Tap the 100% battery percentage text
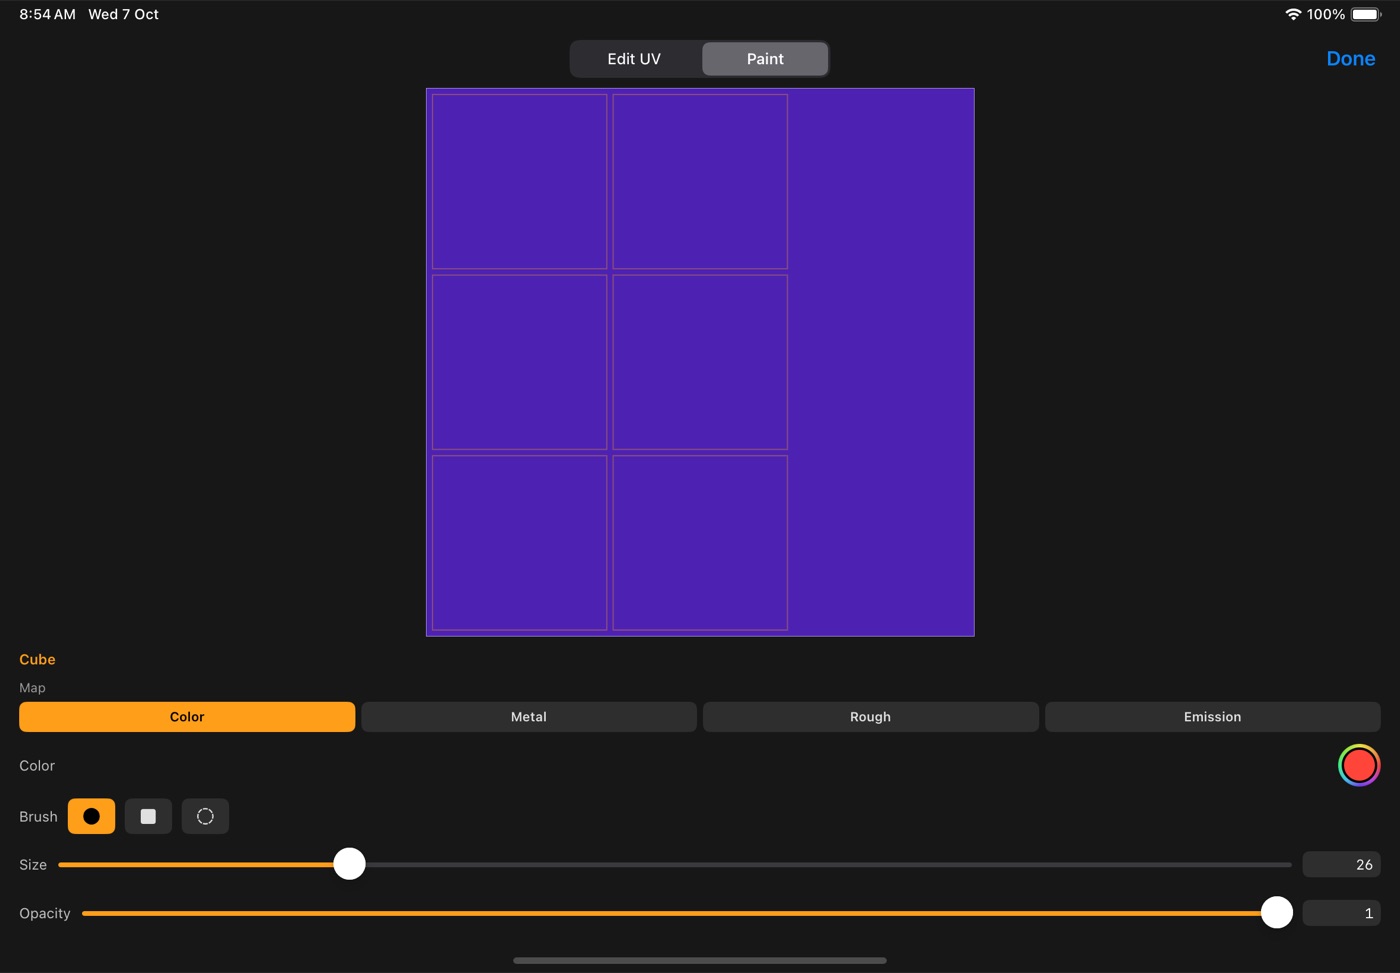The width and height of the screenshot is (1400, 973). click(1325, 14)
